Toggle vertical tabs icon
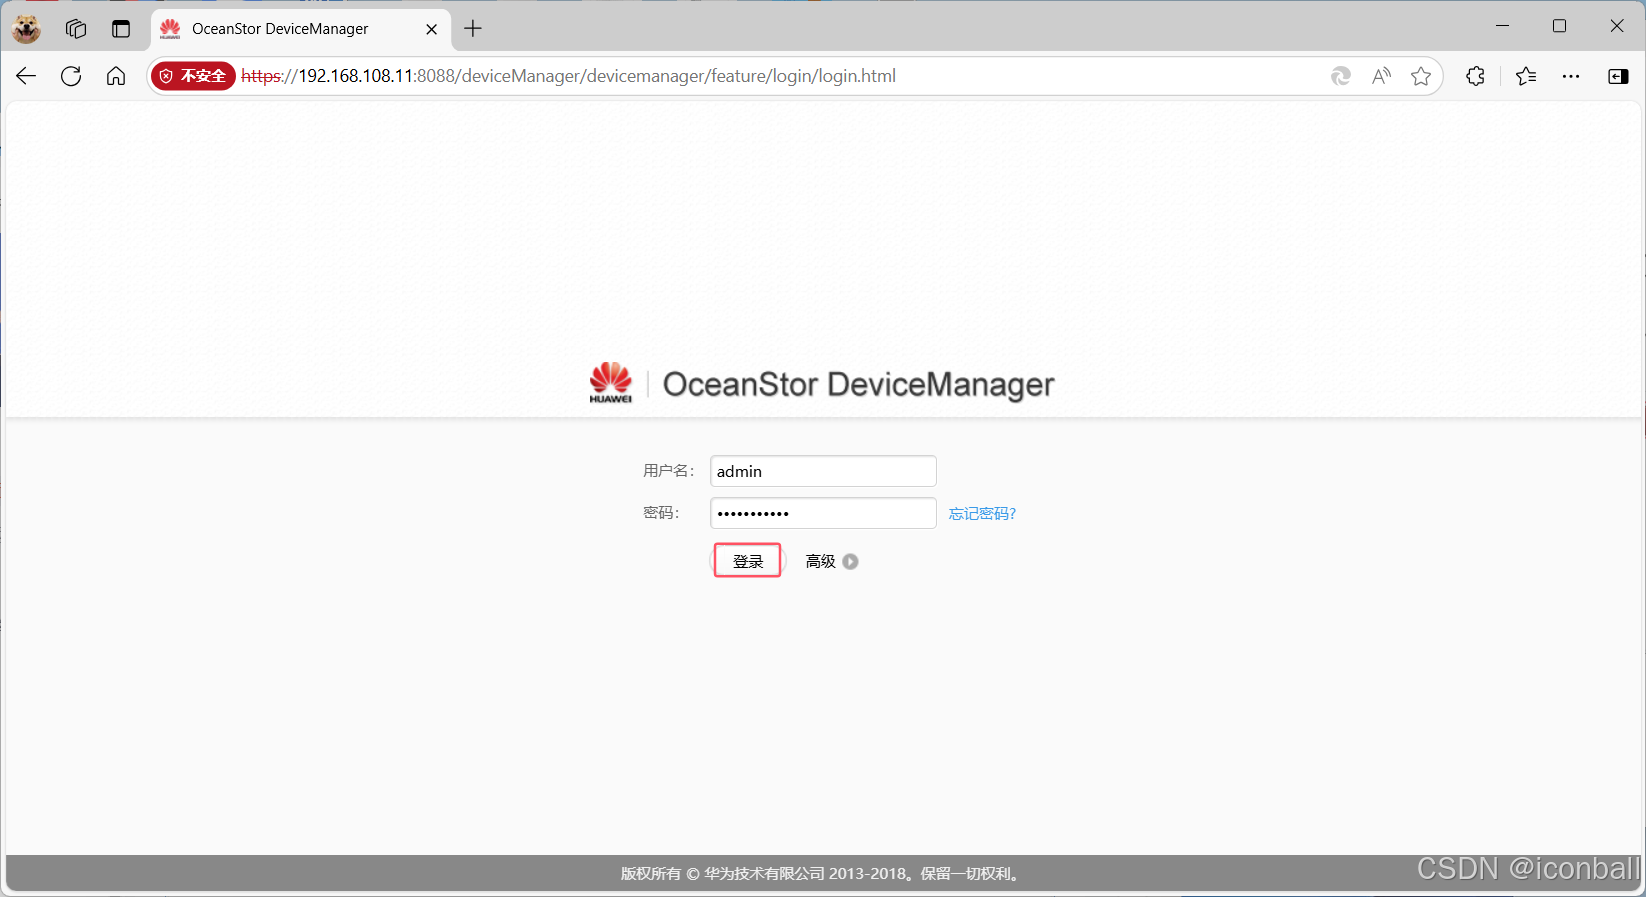 [121, 29]
